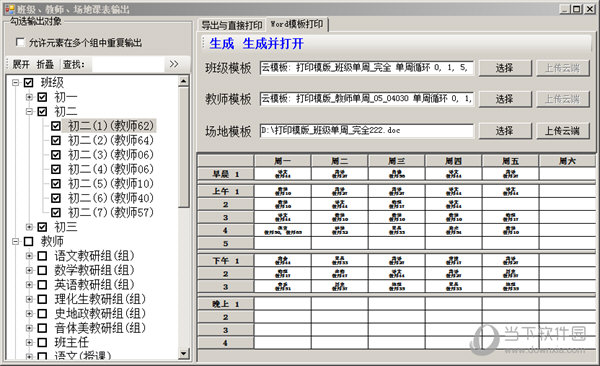Viewport: 600px width, 366px height.
Task: Click 生成并打开 link
Action: [x=273, y=44]
